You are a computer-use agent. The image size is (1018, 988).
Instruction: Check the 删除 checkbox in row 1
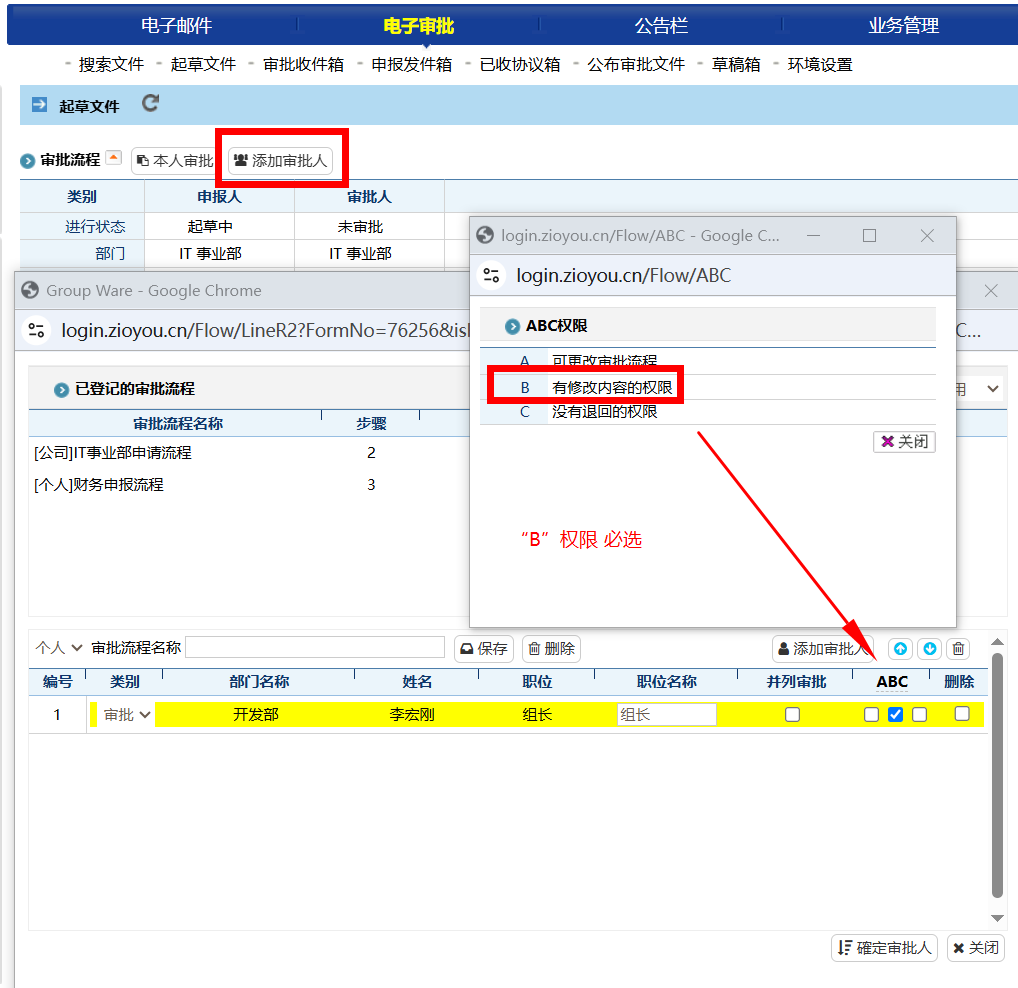point(962,714)
